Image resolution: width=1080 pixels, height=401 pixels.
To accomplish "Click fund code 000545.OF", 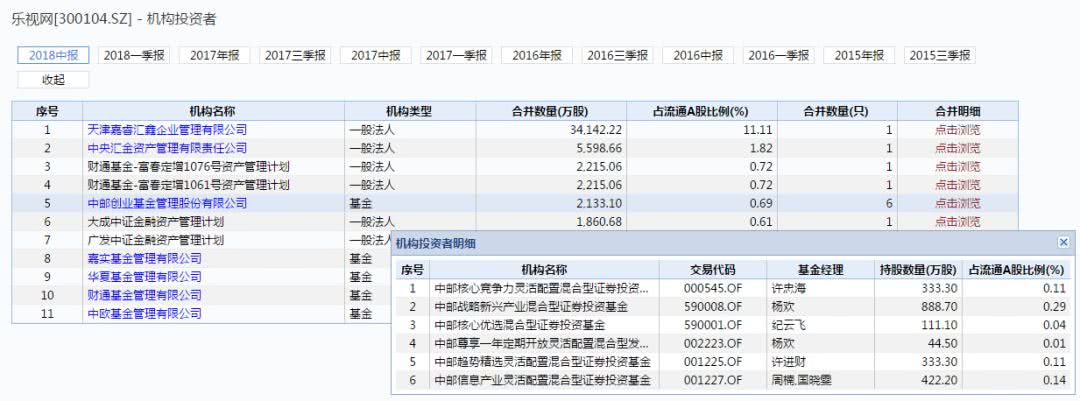I will coord(714,288).
